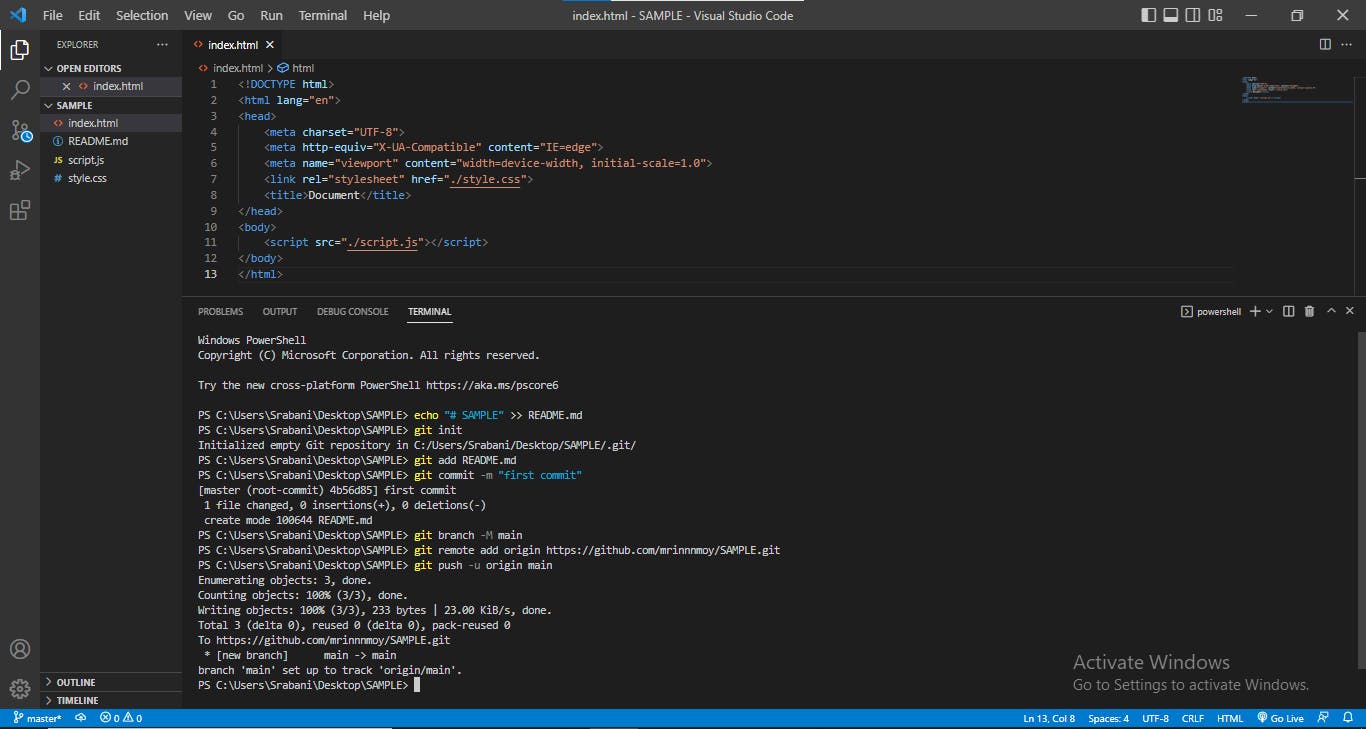The width and height of the screenshot is (1366, 729).
Task: Click the master branch status item
Action: point(36,718)
